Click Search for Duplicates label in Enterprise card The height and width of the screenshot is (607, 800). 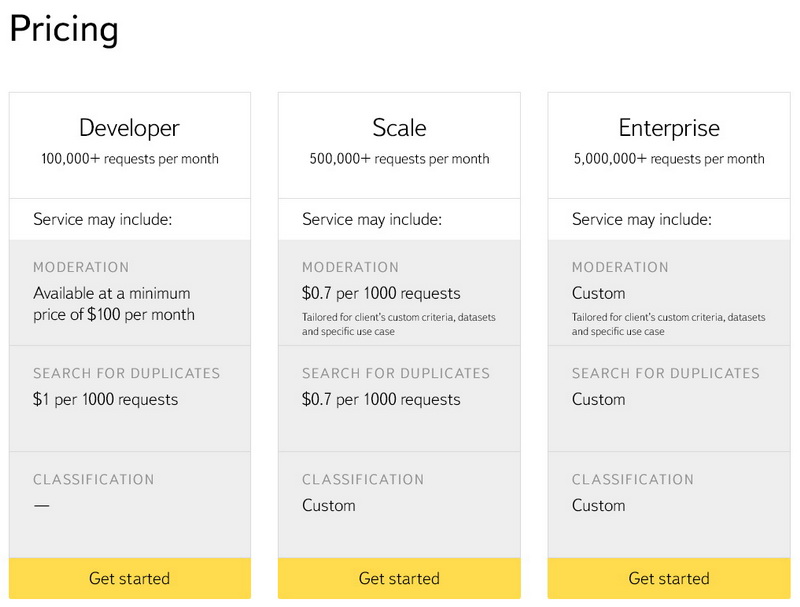click(x=665, y=373)
